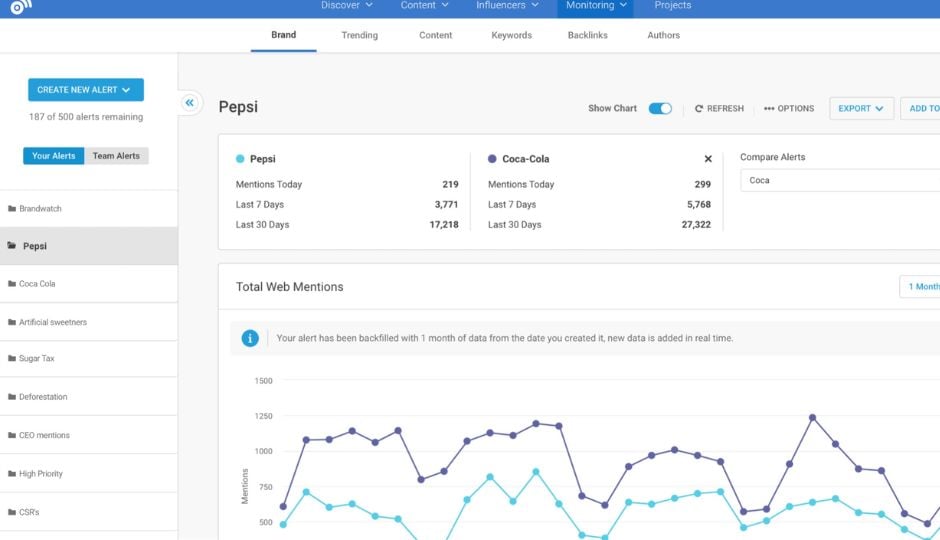940x540 pixels.
Task: Remove the Coca-Cola comparison with X
Action: [708, 159]
